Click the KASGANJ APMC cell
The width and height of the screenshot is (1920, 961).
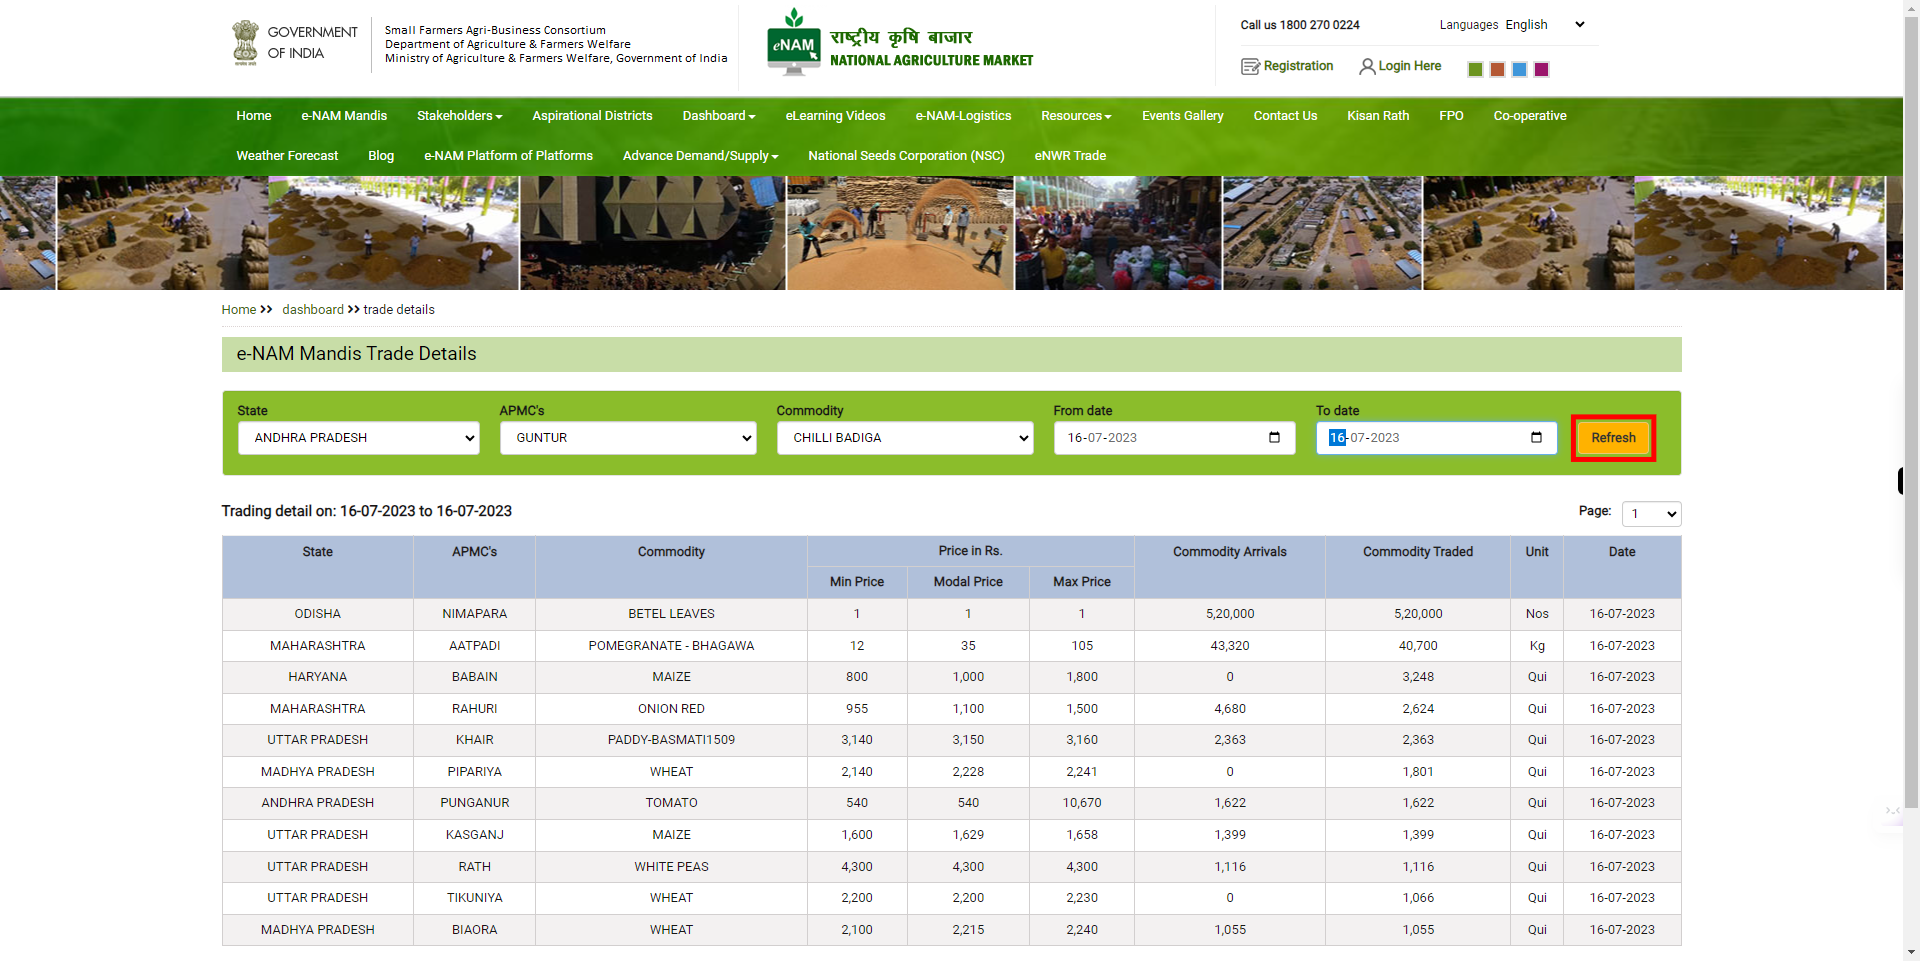pyautogui.click(x=474, y=835)
